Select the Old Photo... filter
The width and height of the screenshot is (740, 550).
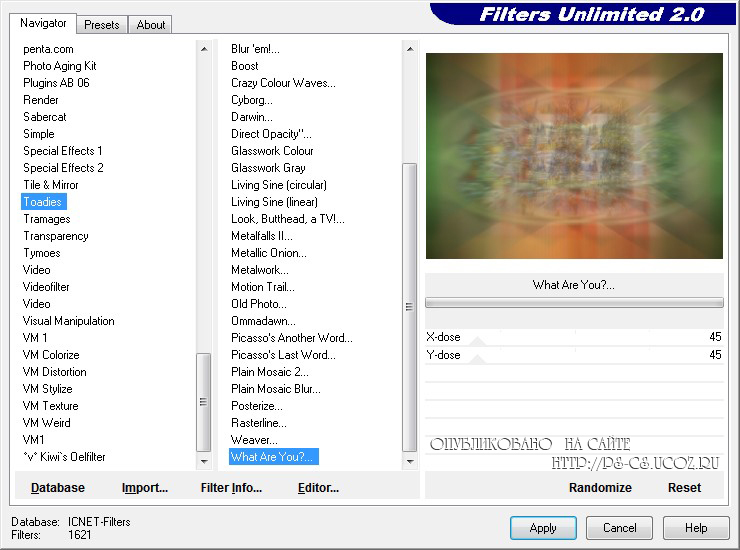[x=259, y=304]
